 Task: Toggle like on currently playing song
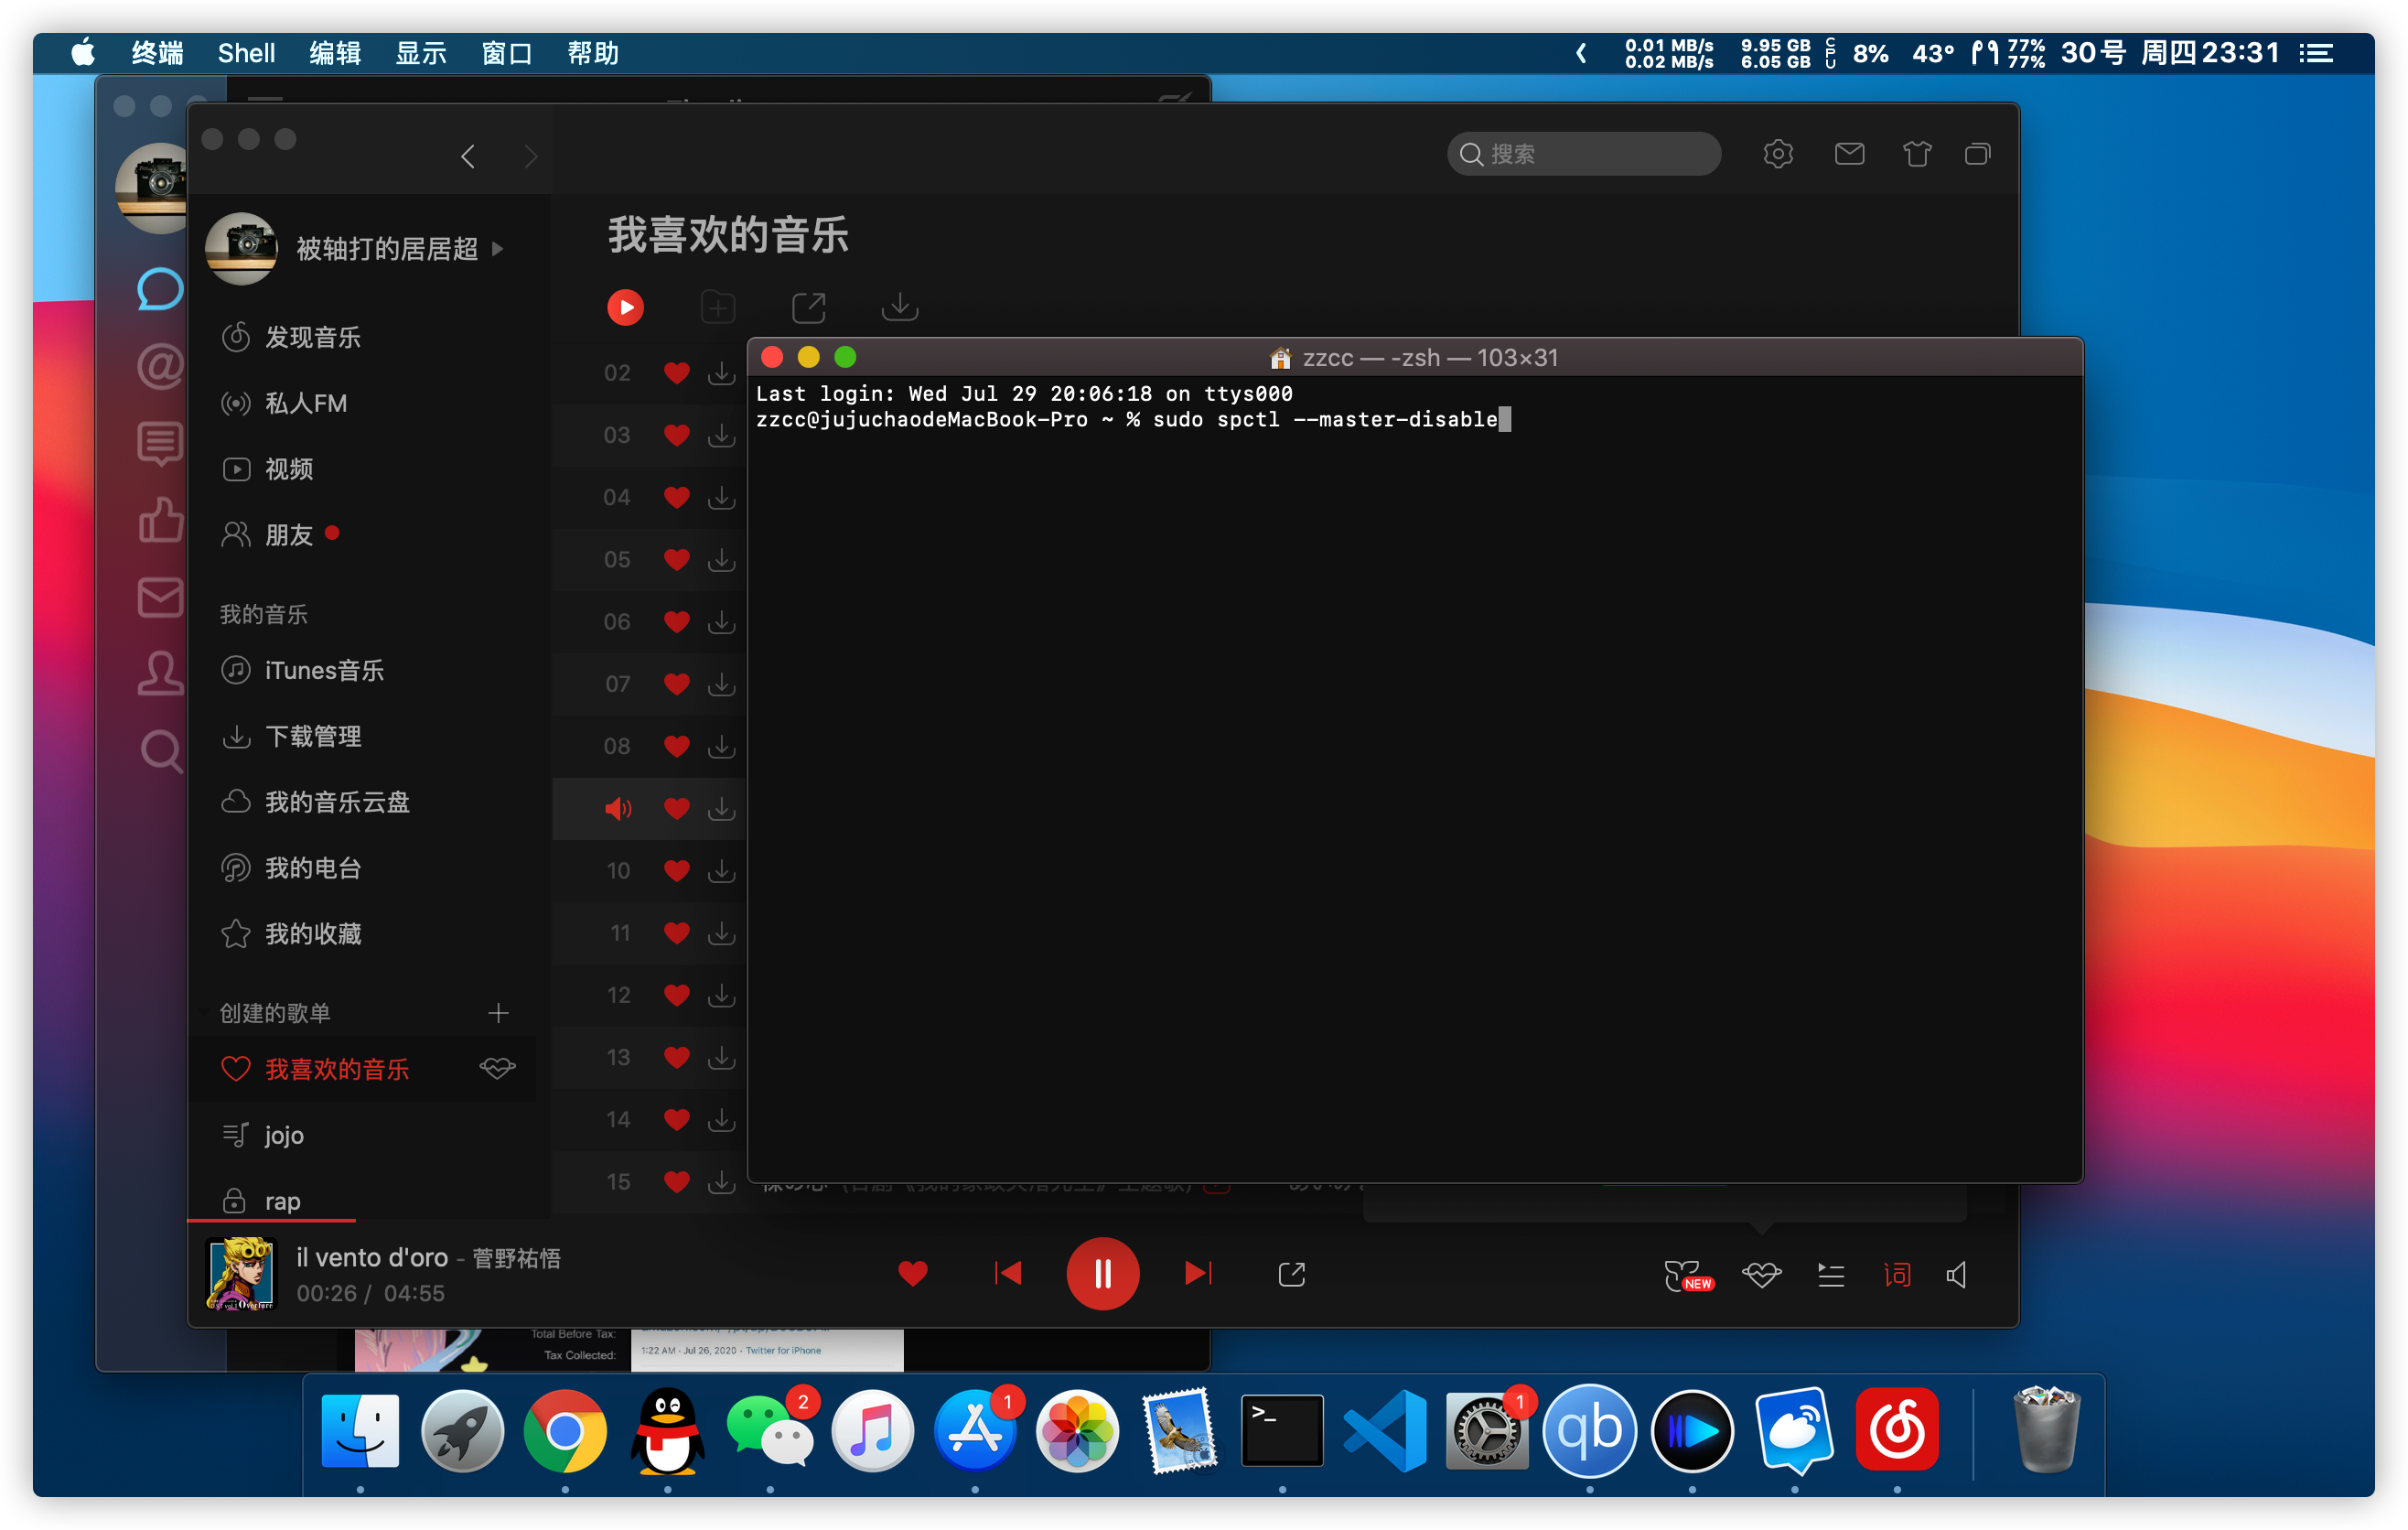coord(912,1274)
